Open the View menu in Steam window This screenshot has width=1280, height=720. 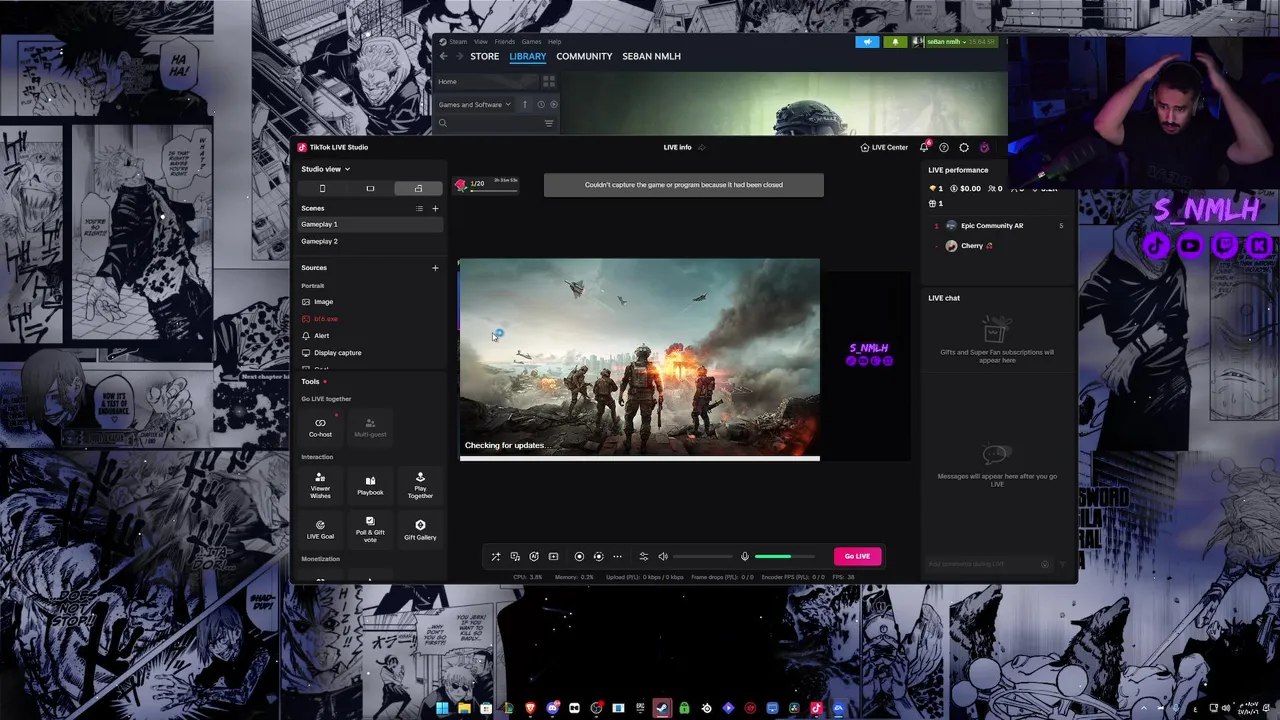[x=481, y=42]
